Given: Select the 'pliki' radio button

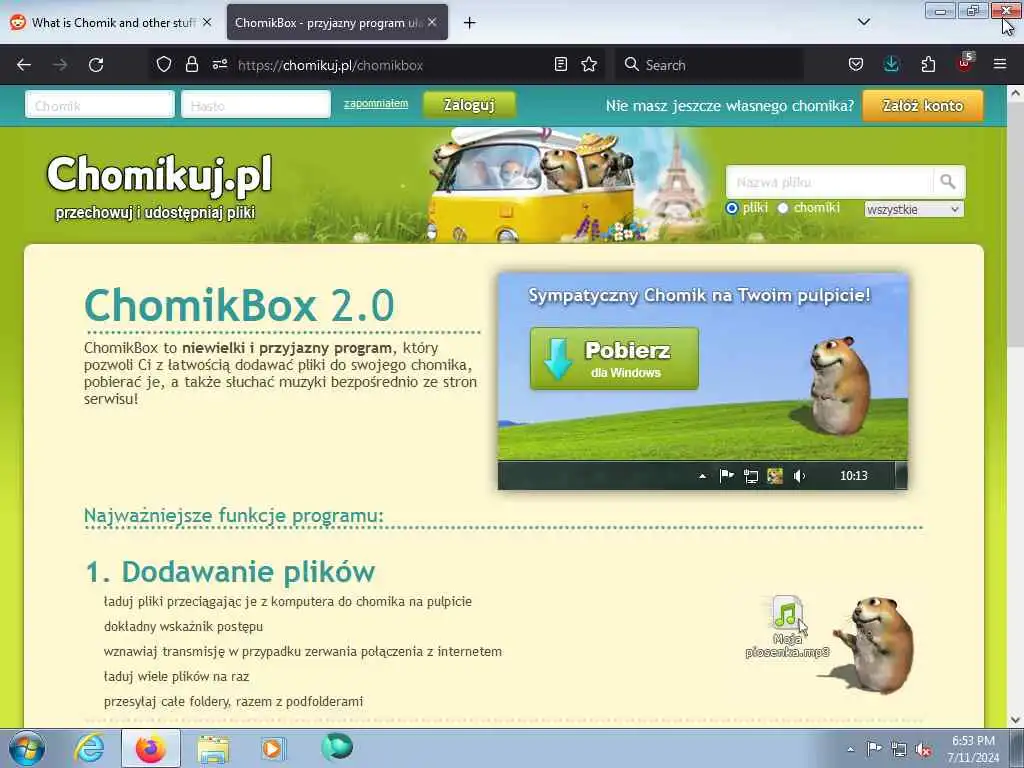Looking at the screenshot, I should click(731, 208).
